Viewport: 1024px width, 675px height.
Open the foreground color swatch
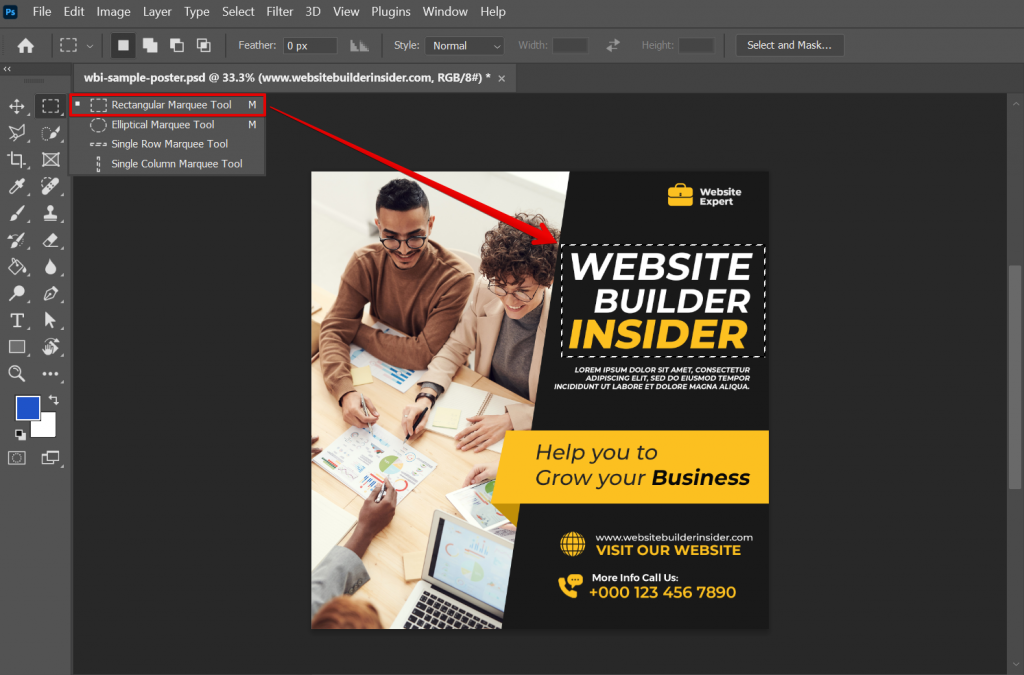pos(30,407)
